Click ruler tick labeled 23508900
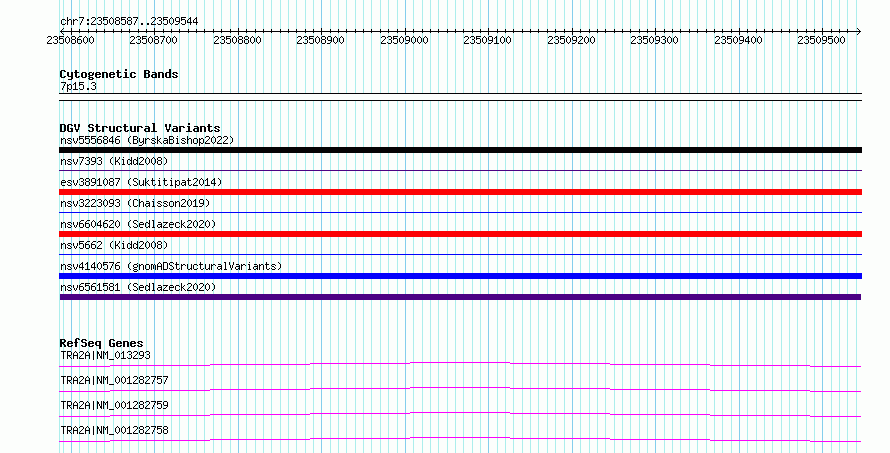Image resolution: width=890 pixels, height=453 pixels. (321, 40)
